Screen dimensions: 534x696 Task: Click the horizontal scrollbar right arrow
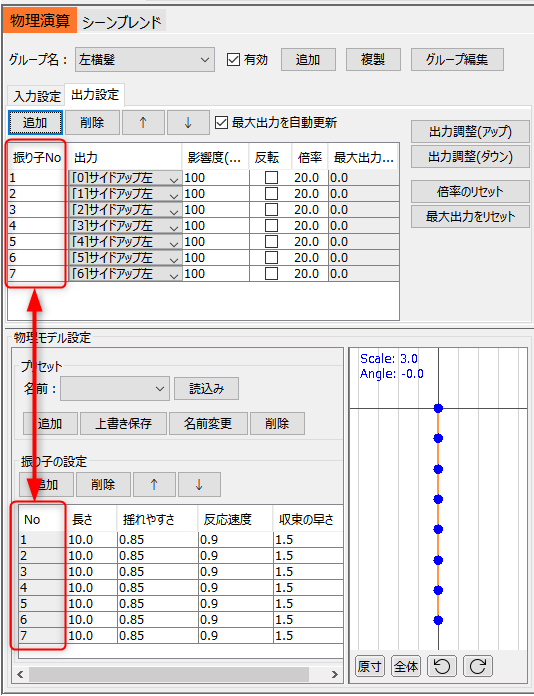[x=335, y=674]
